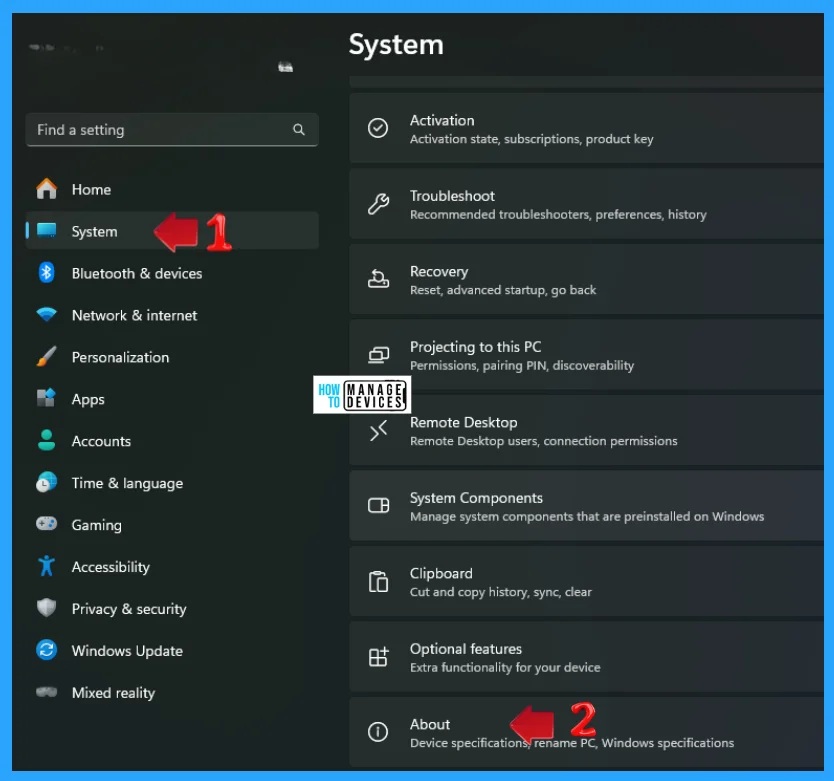Go to Accounts settings
Screen dimensions: 834x781
[172, 441]
